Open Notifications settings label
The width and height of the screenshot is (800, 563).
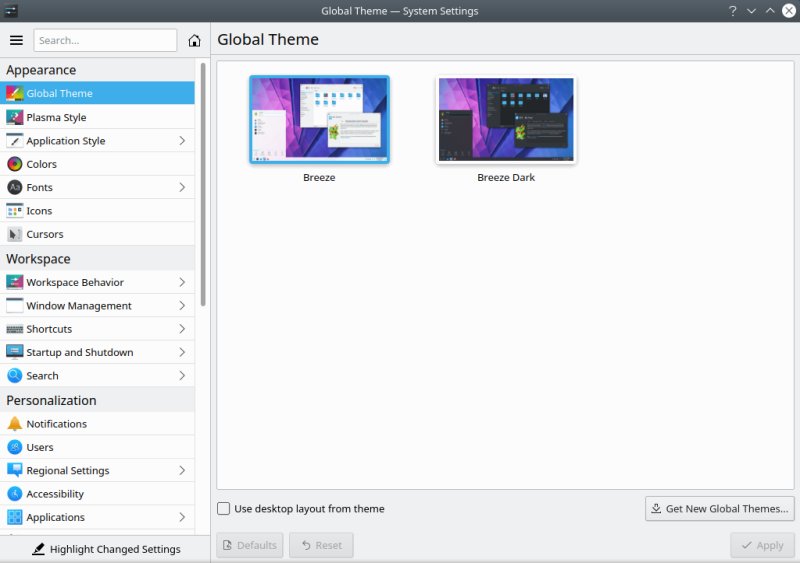click(57, 424)
